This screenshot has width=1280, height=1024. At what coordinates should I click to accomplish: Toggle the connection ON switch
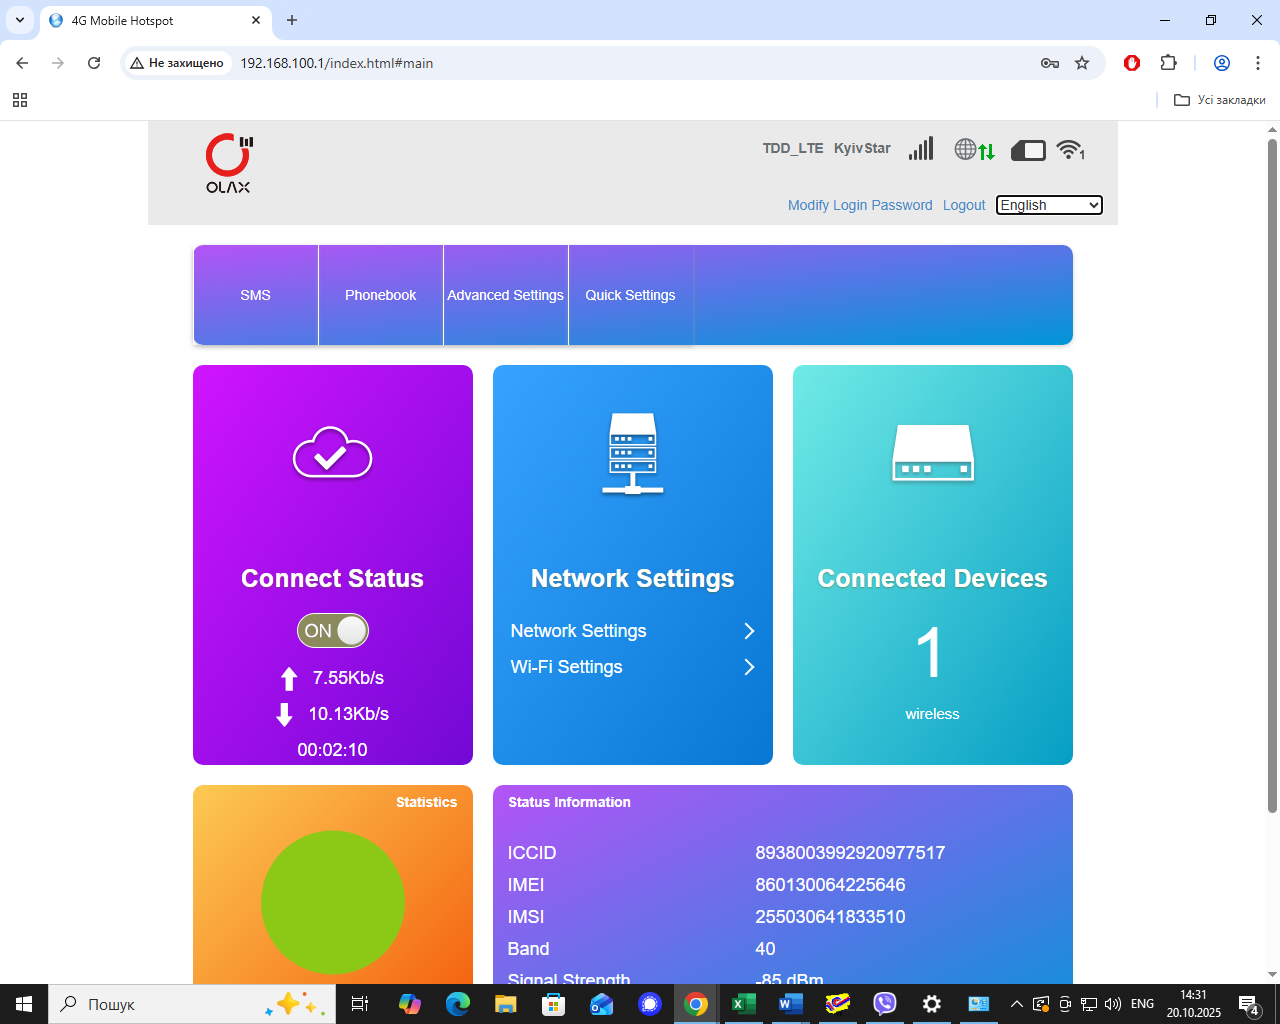click(332, 630)
